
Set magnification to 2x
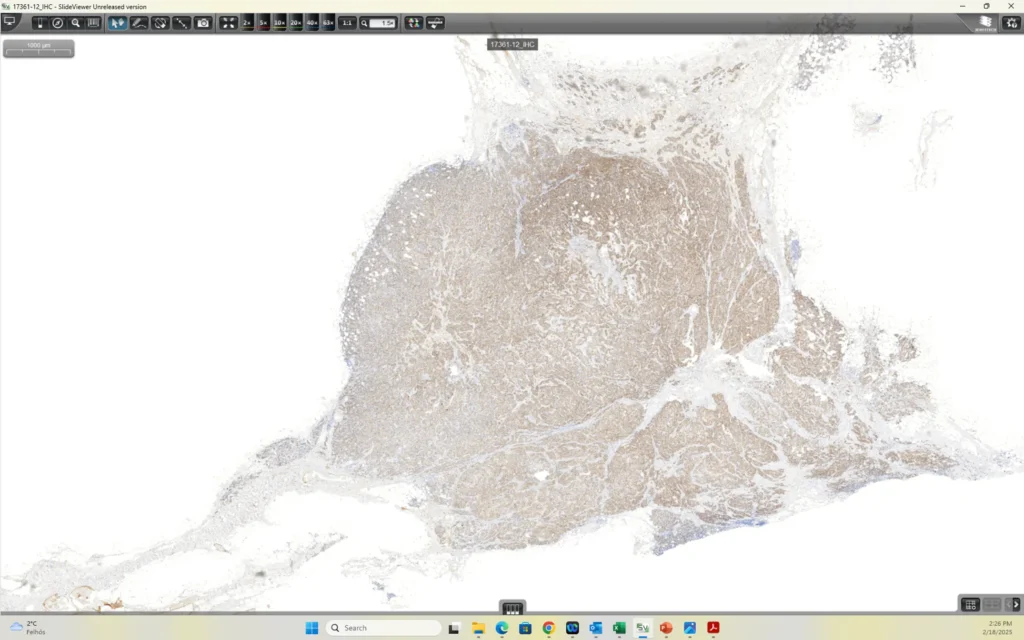point(247,23)
